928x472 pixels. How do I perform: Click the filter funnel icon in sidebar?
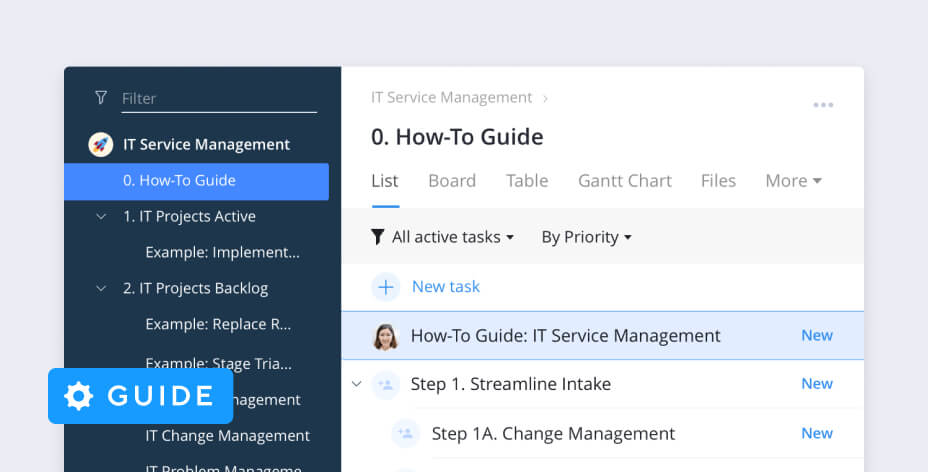(100, 98)
